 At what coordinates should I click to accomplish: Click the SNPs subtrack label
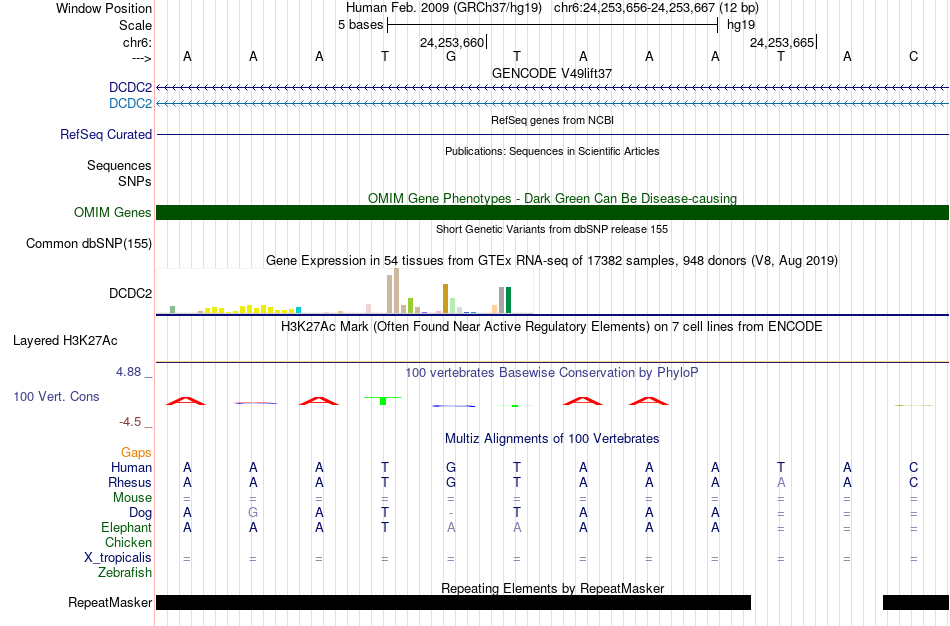tap(135, 181)
